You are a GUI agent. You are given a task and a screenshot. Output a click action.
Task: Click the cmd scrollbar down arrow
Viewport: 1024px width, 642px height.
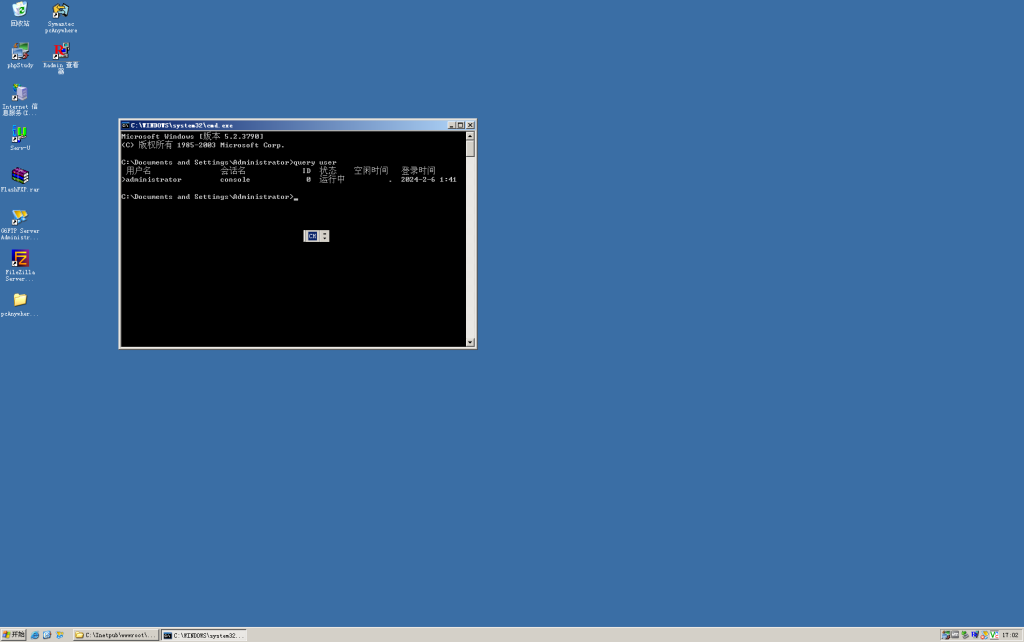click(x=470, y=342)
